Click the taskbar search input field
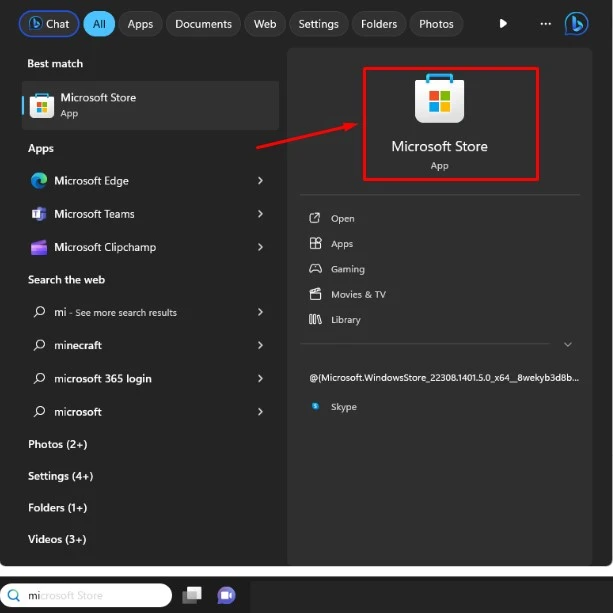Screen dimensions: 613x613 point(90,596)
